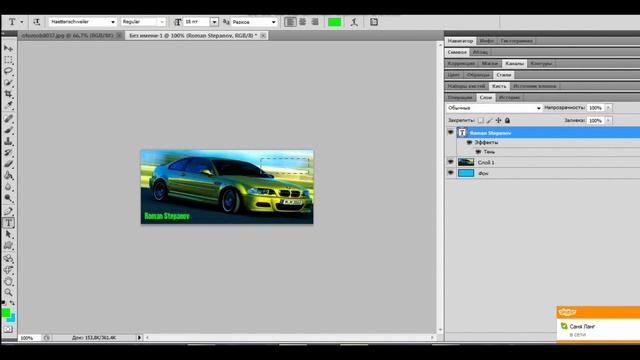640x360 pixels.
Task: Toggle lock image pixels brush icon
Action: coord(489,120)
